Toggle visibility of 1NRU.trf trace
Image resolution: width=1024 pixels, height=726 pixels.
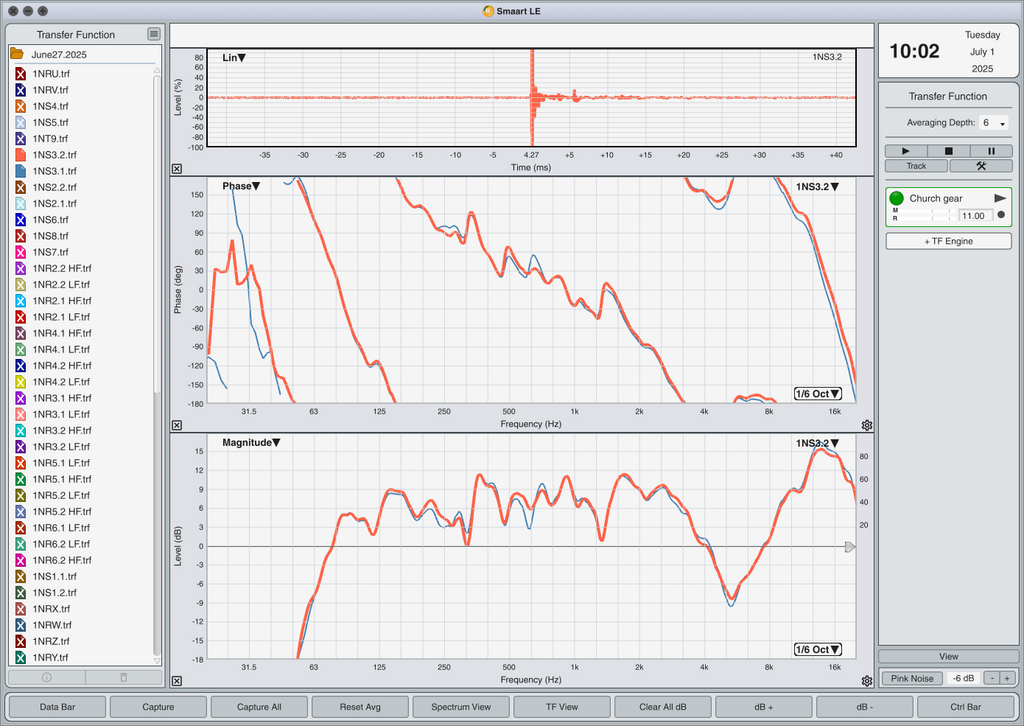pos(20,74)
